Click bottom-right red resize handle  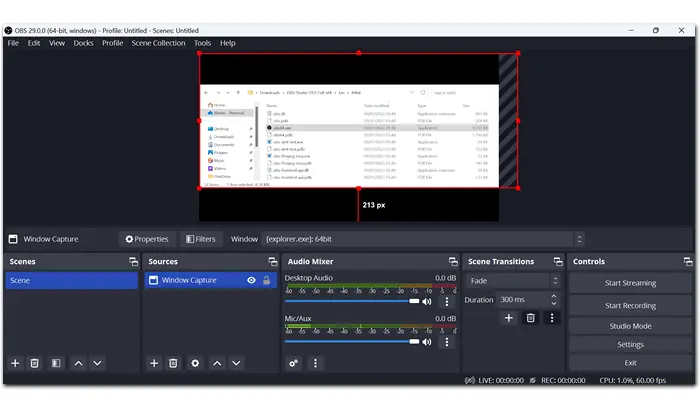coord(518,188)
